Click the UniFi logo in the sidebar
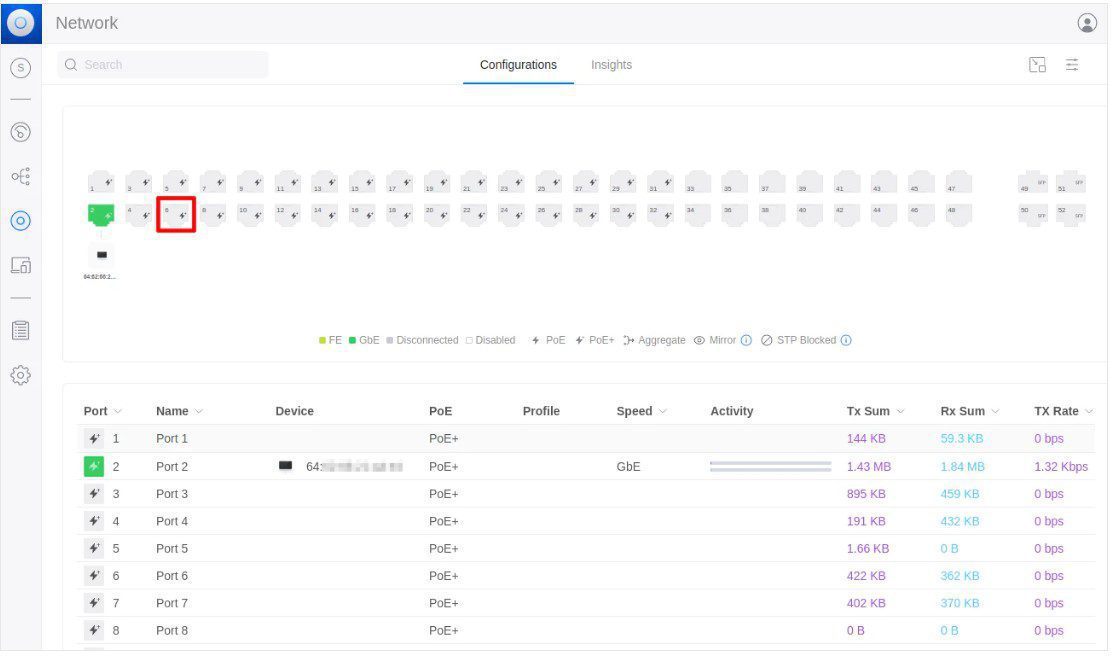Screen dimensions: 1111x656 tap(21, 22)
